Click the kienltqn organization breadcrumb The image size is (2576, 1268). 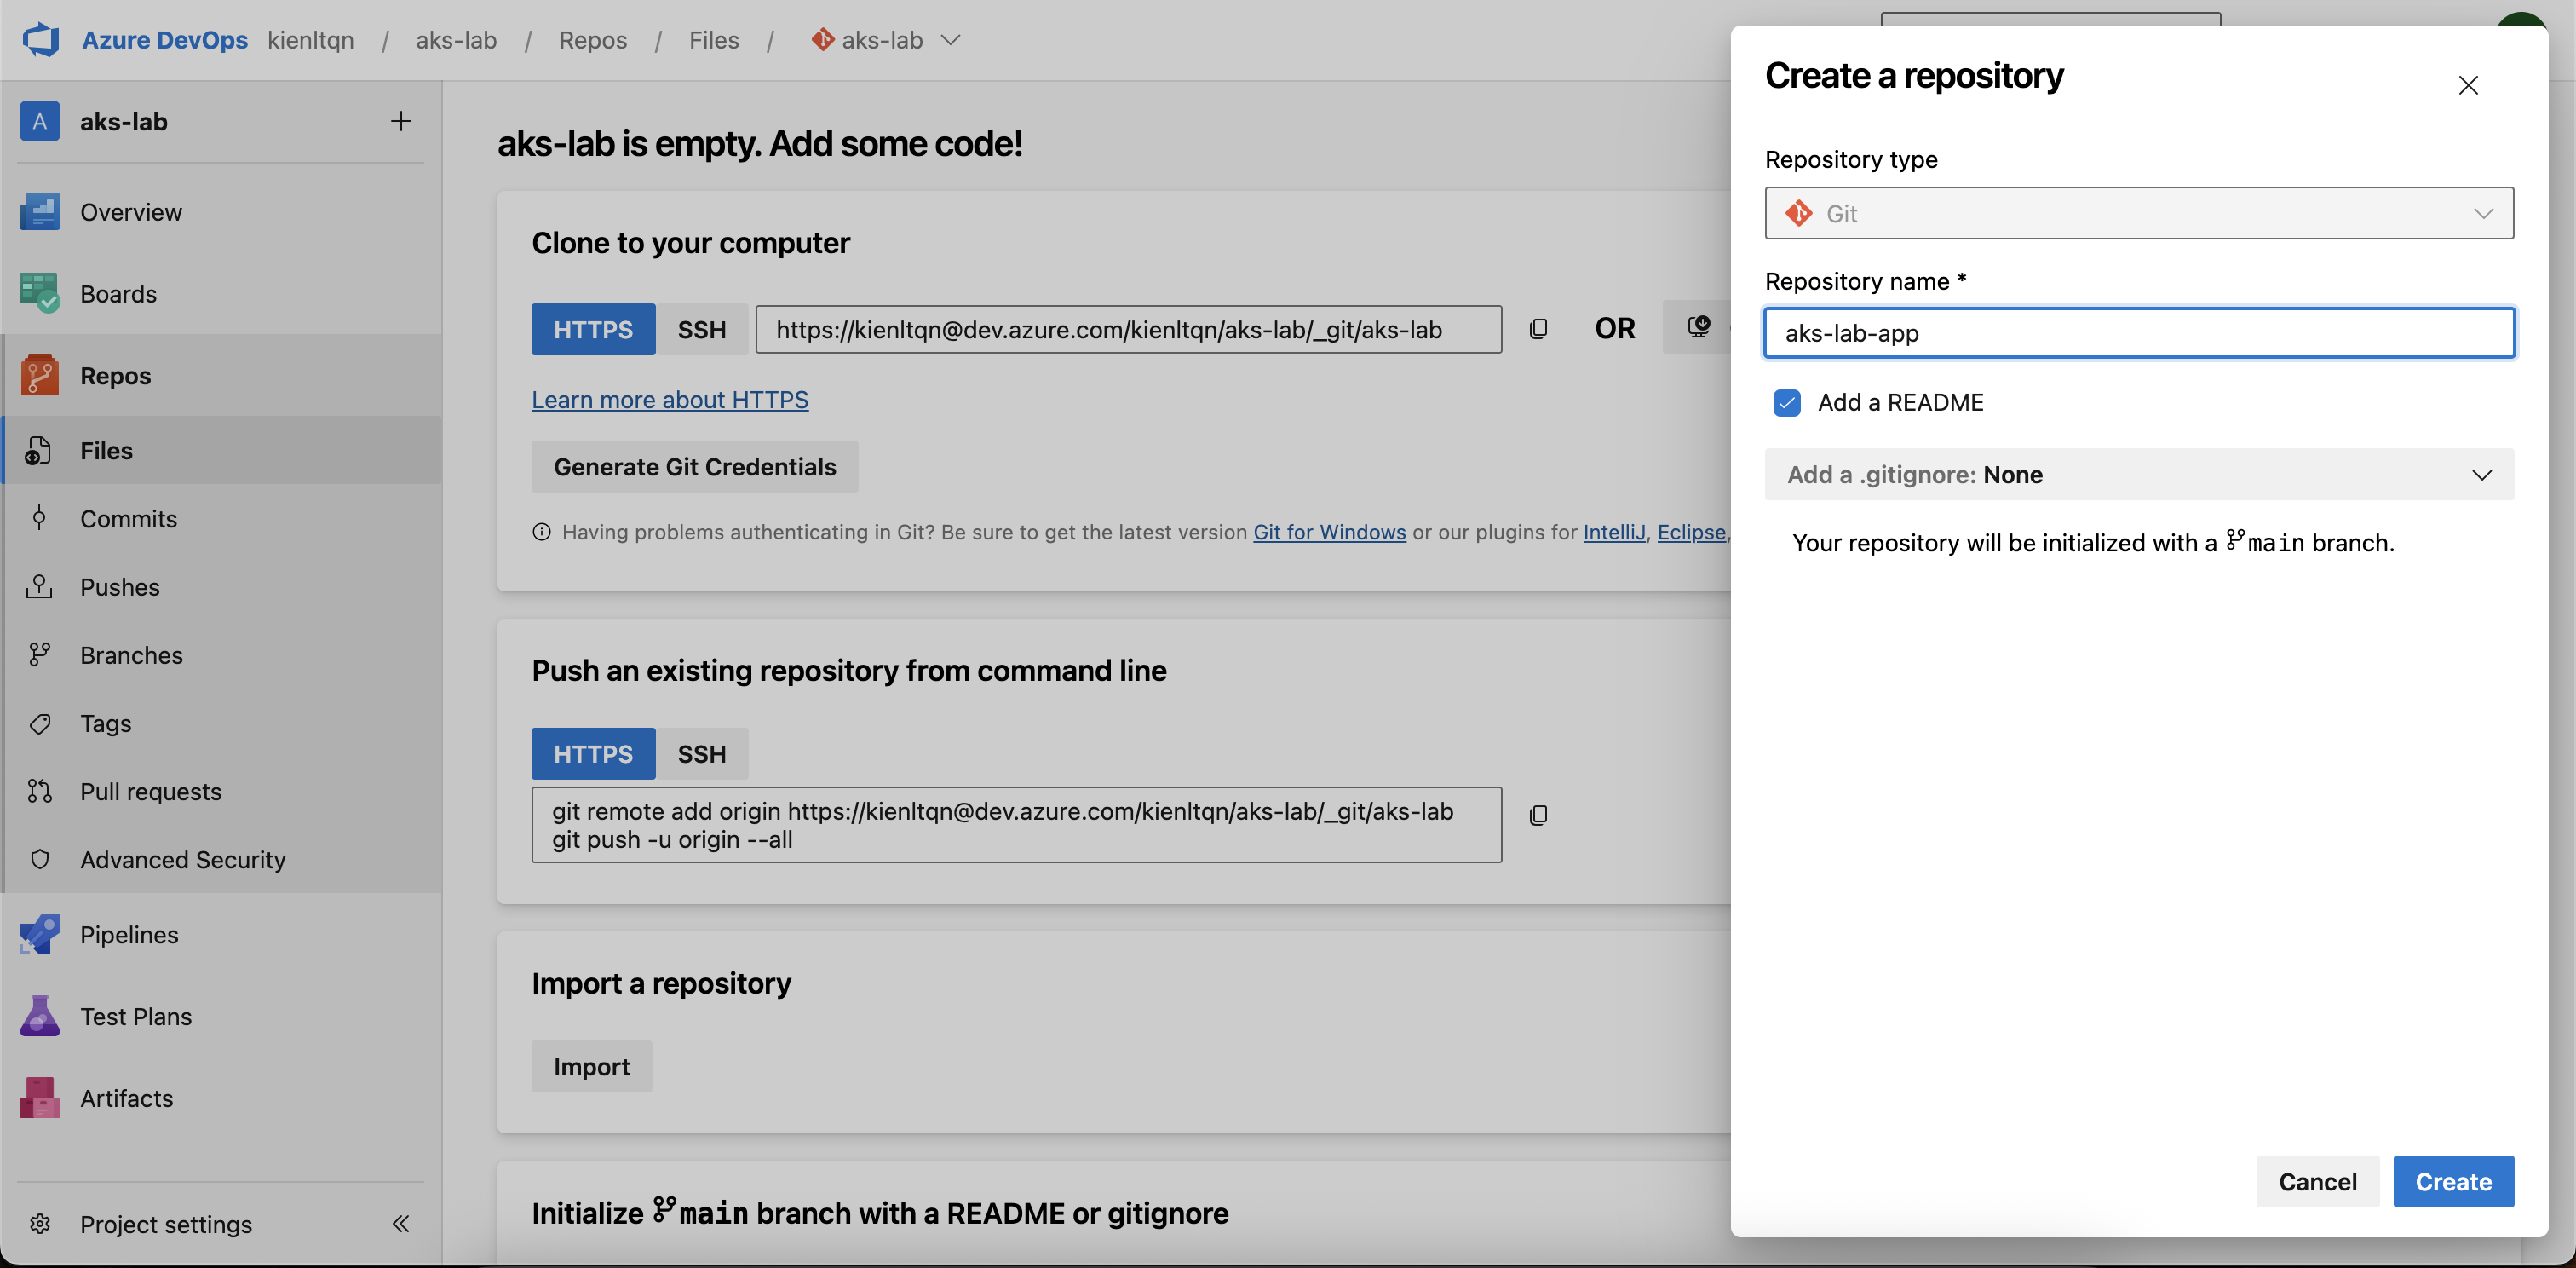coord(311,40)
